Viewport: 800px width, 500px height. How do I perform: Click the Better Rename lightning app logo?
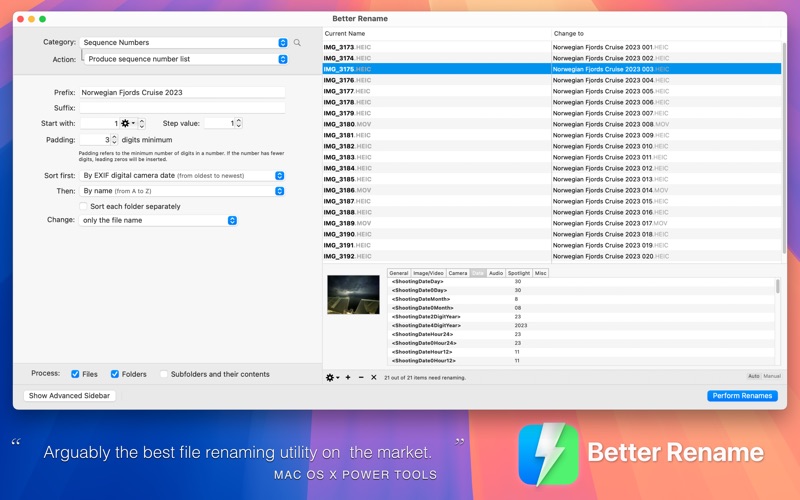548,454
